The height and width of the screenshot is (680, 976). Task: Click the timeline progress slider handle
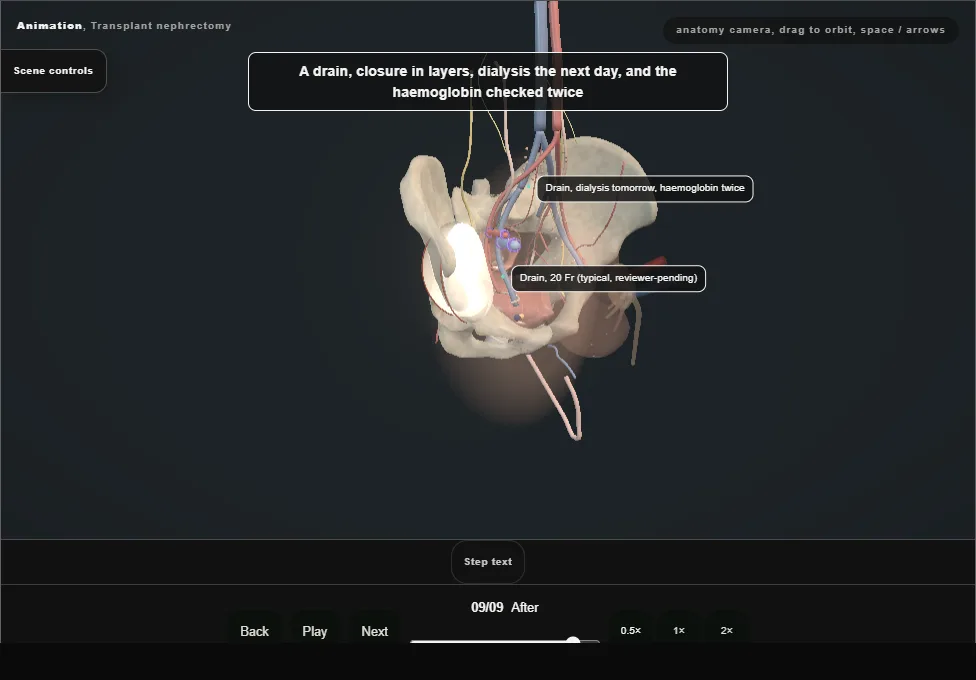[573, 640]
